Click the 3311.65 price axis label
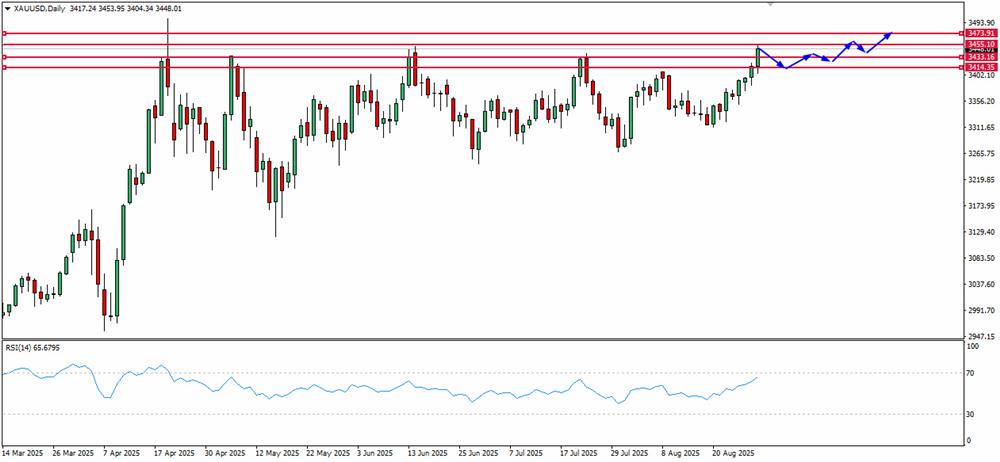The height and width of the screenshot is (462, 1000). 982,128
